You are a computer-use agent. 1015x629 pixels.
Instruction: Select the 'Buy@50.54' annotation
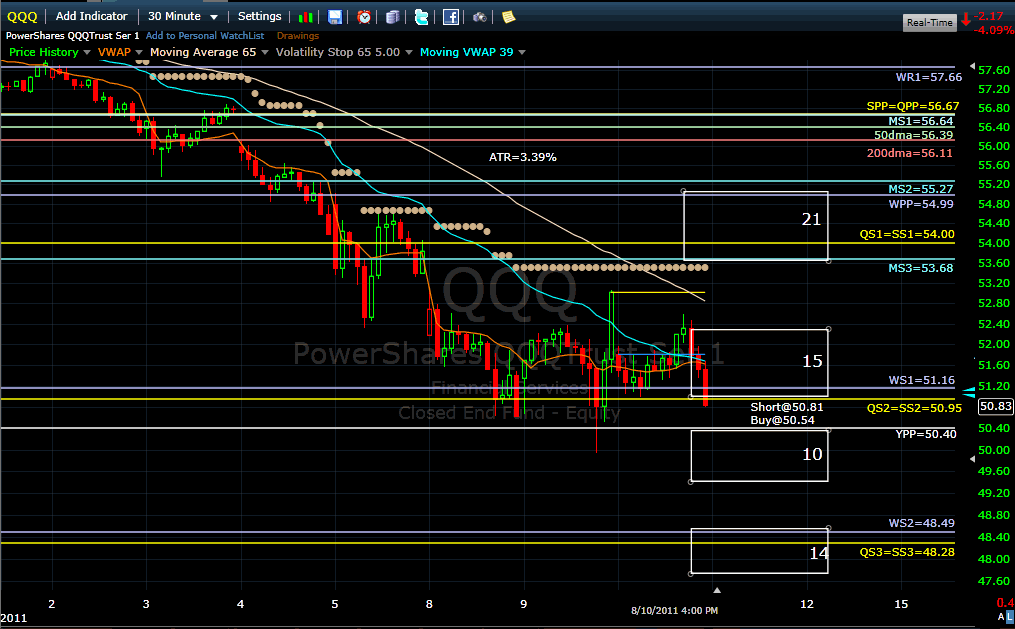click(x=782, y=420)
